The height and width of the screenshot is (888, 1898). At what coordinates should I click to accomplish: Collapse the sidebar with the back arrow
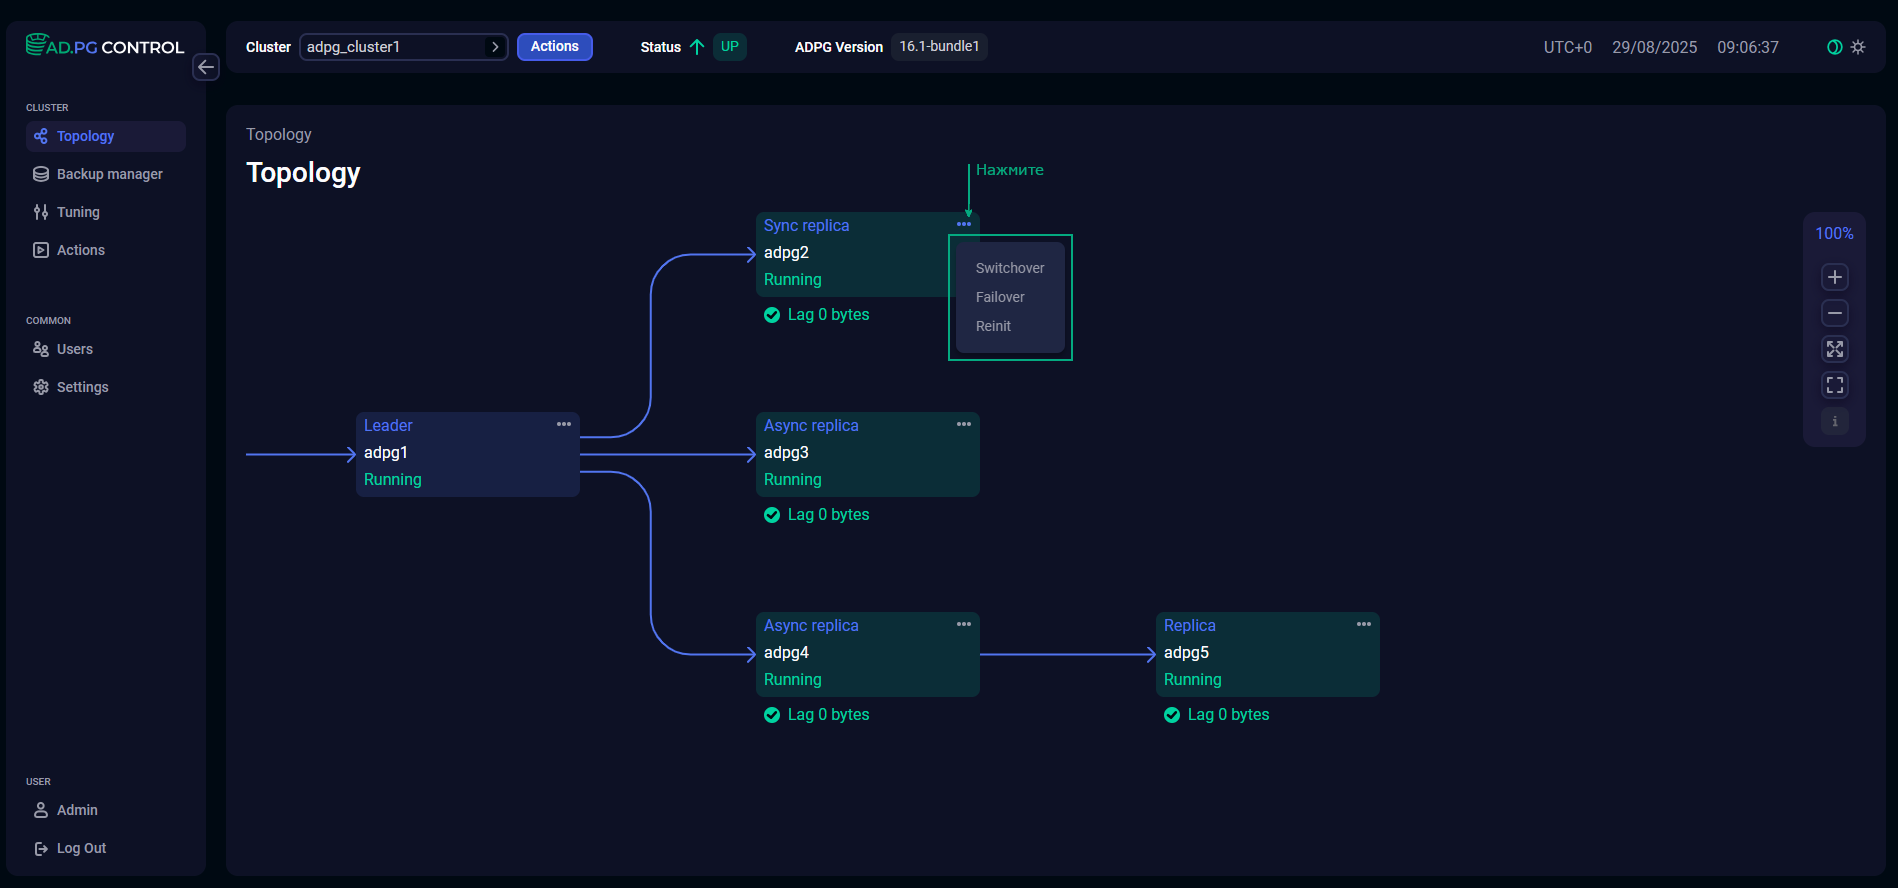click(x=206, y=67)
